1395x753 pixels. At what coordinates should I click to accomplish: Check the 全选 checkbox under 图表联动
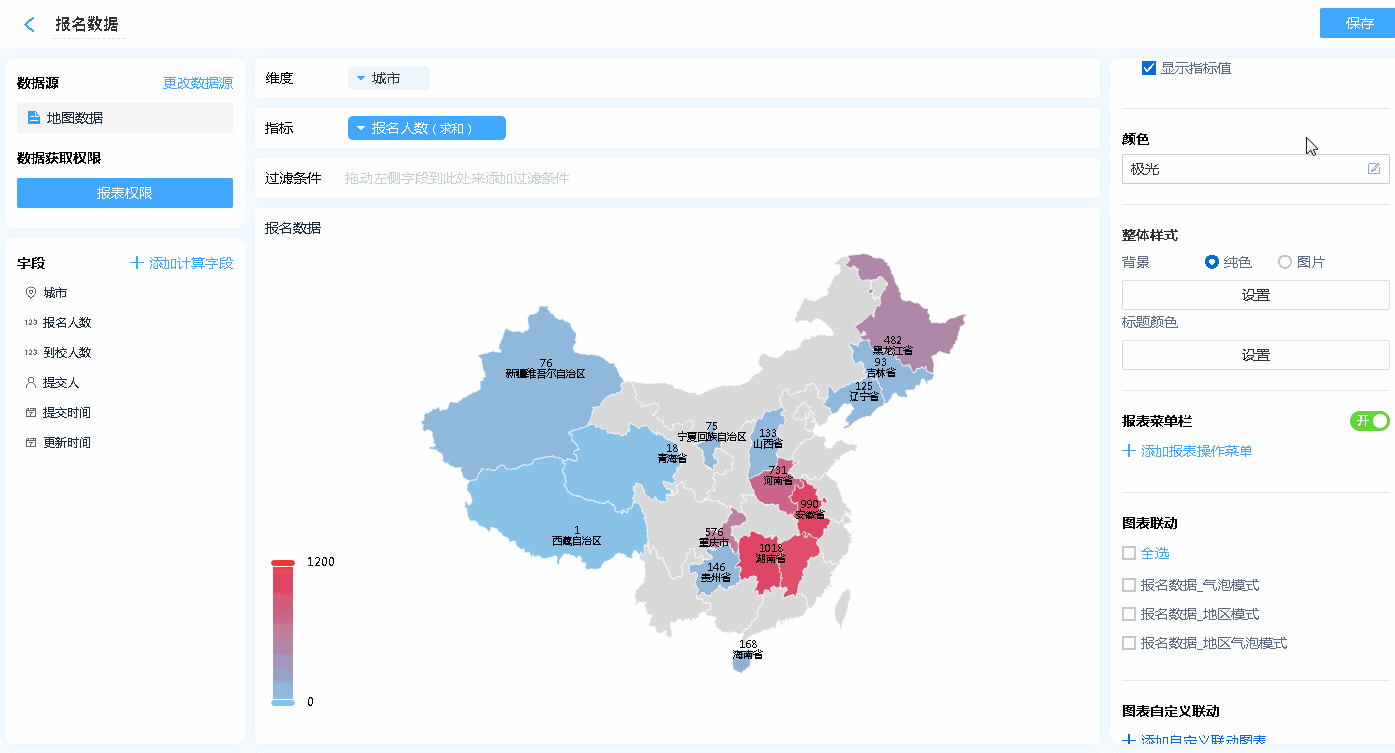(x=1129, y=553)
